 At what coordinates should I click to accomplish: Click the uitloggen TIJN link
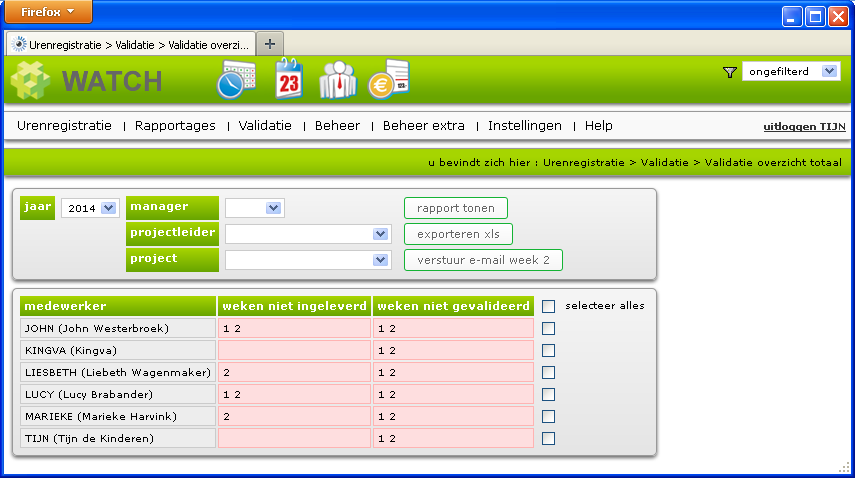point(804,127)
